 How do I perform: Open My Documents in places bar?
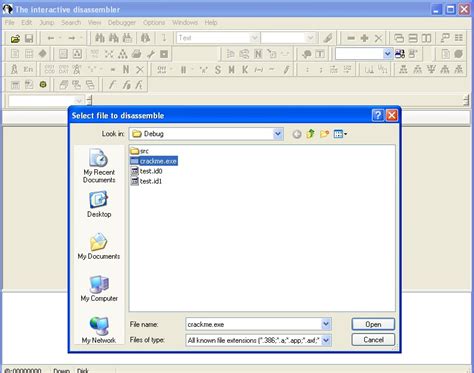[x=99, y=246]
